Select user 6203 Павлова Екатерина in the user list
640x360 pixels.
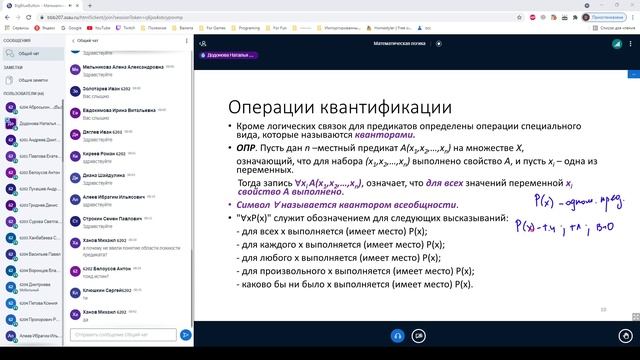pyautogui.click(x=32, y=156)
